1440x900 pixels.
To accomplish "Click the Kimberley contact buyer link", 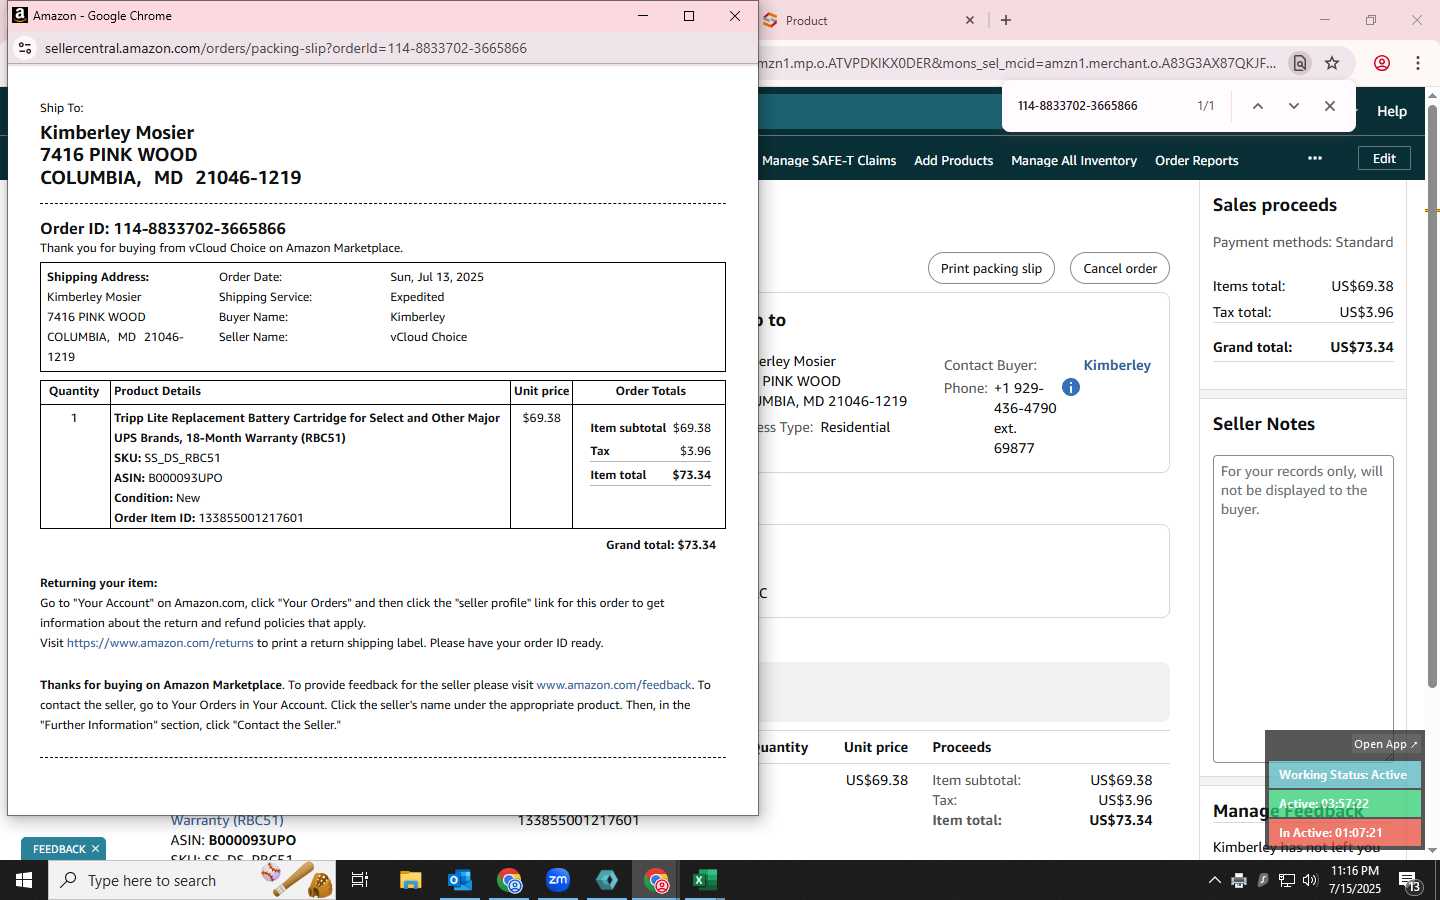I will (1117, 365).
